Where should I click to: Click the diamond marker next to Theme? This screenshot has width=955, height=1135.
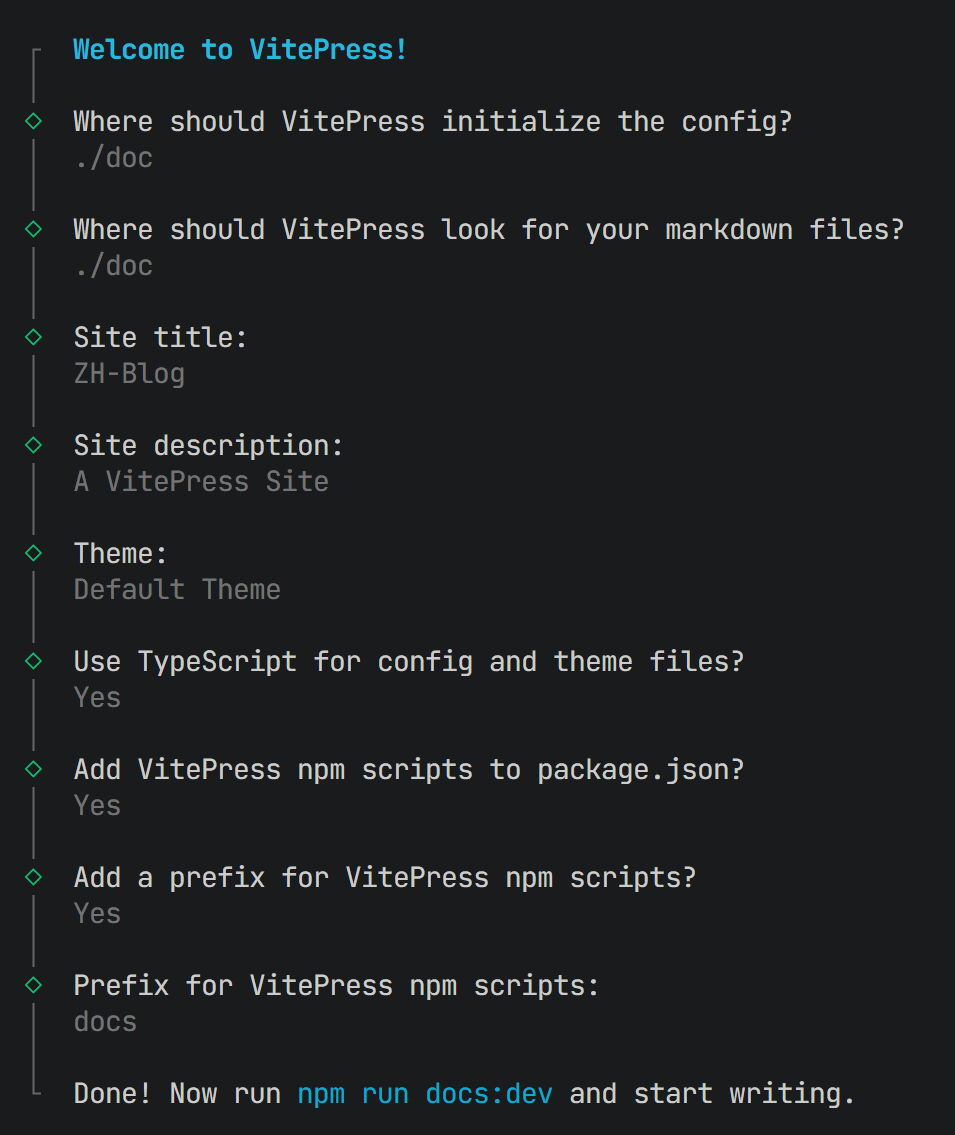pos(33,553)
